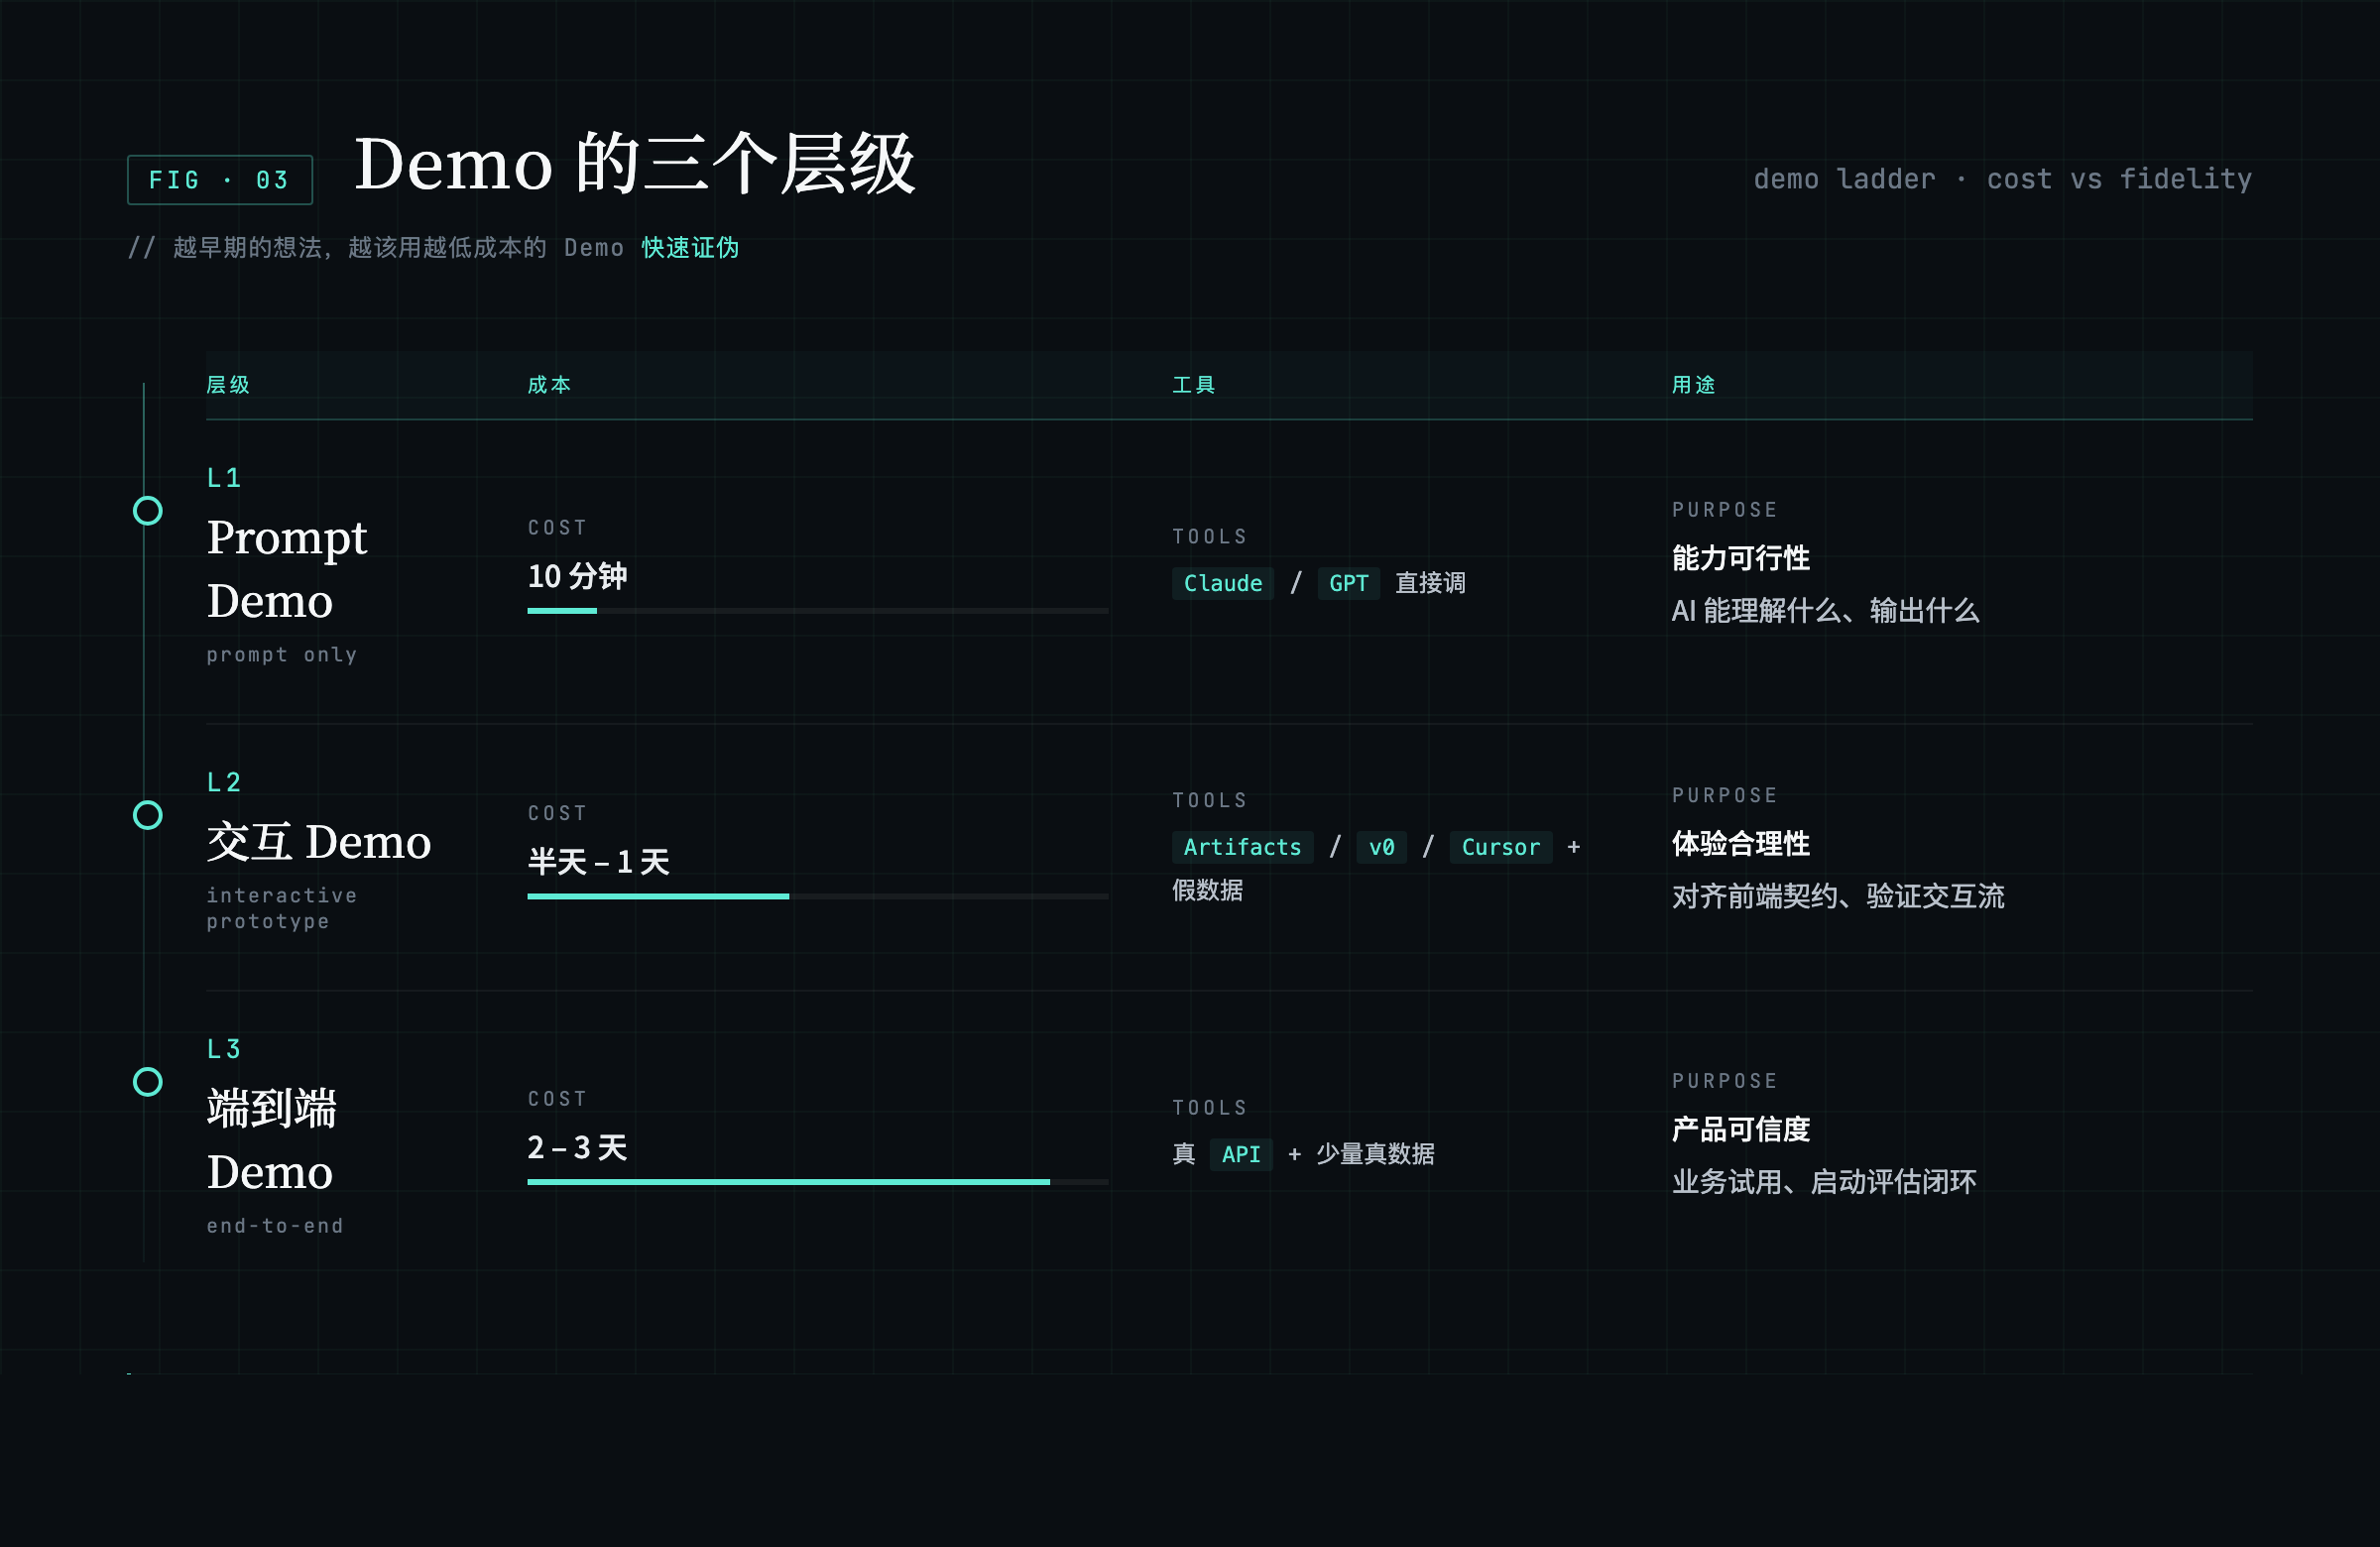This screenshot has height=1547, width=2380.
Task: Choose the v0 tool tag
Action: pos(1381,847)
